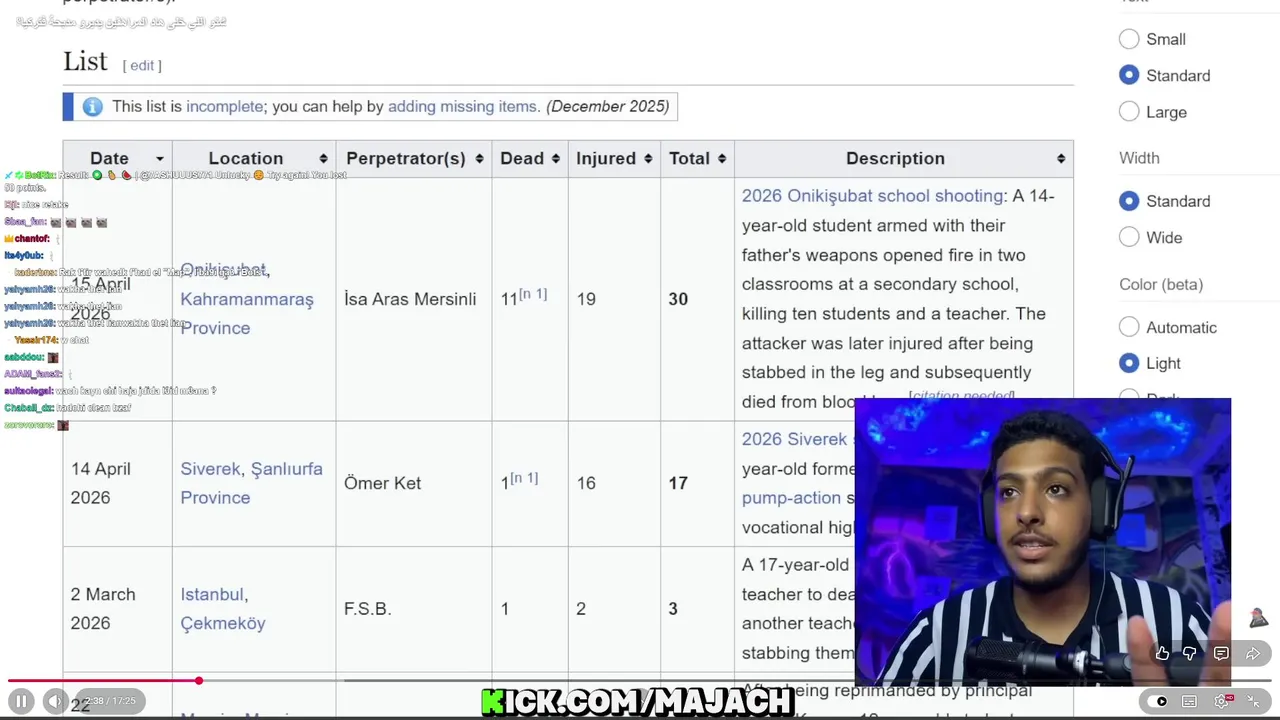This screenshot has width=1280, height=720.
Task: Select the Standard text size option
Action: (x=1129, y=75)
